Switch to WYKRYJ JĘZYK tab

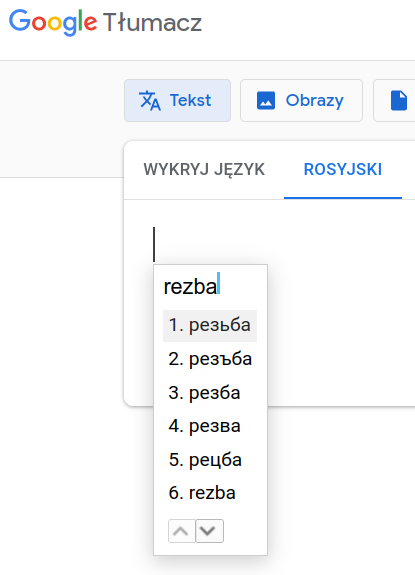204,169
